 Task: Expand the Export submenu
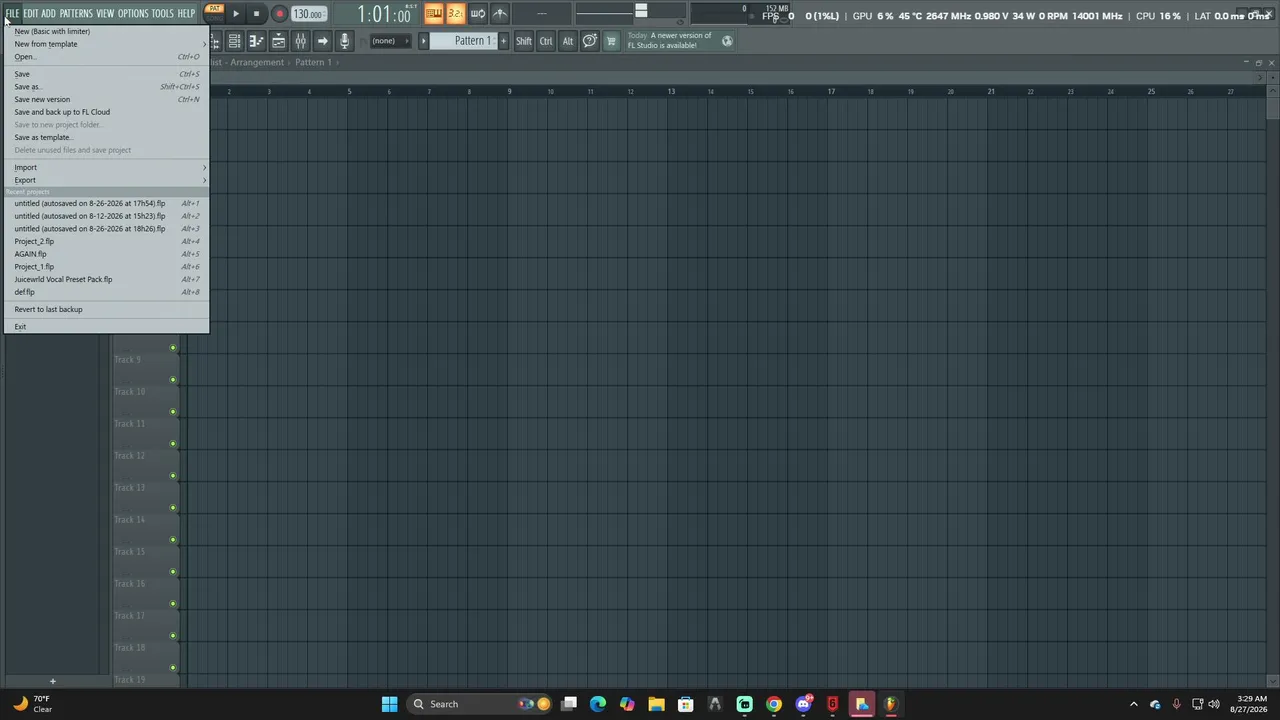click(x=106, y=180)
